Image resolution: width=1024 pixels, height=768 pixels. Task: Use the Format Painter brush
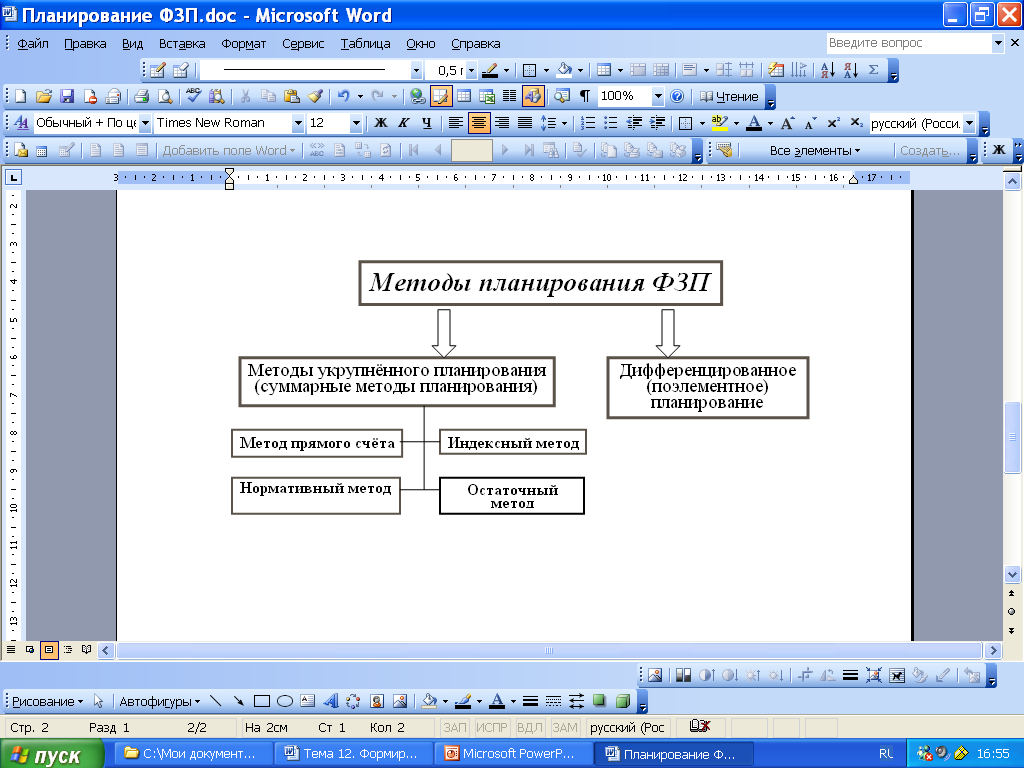[x=315, y=97]
